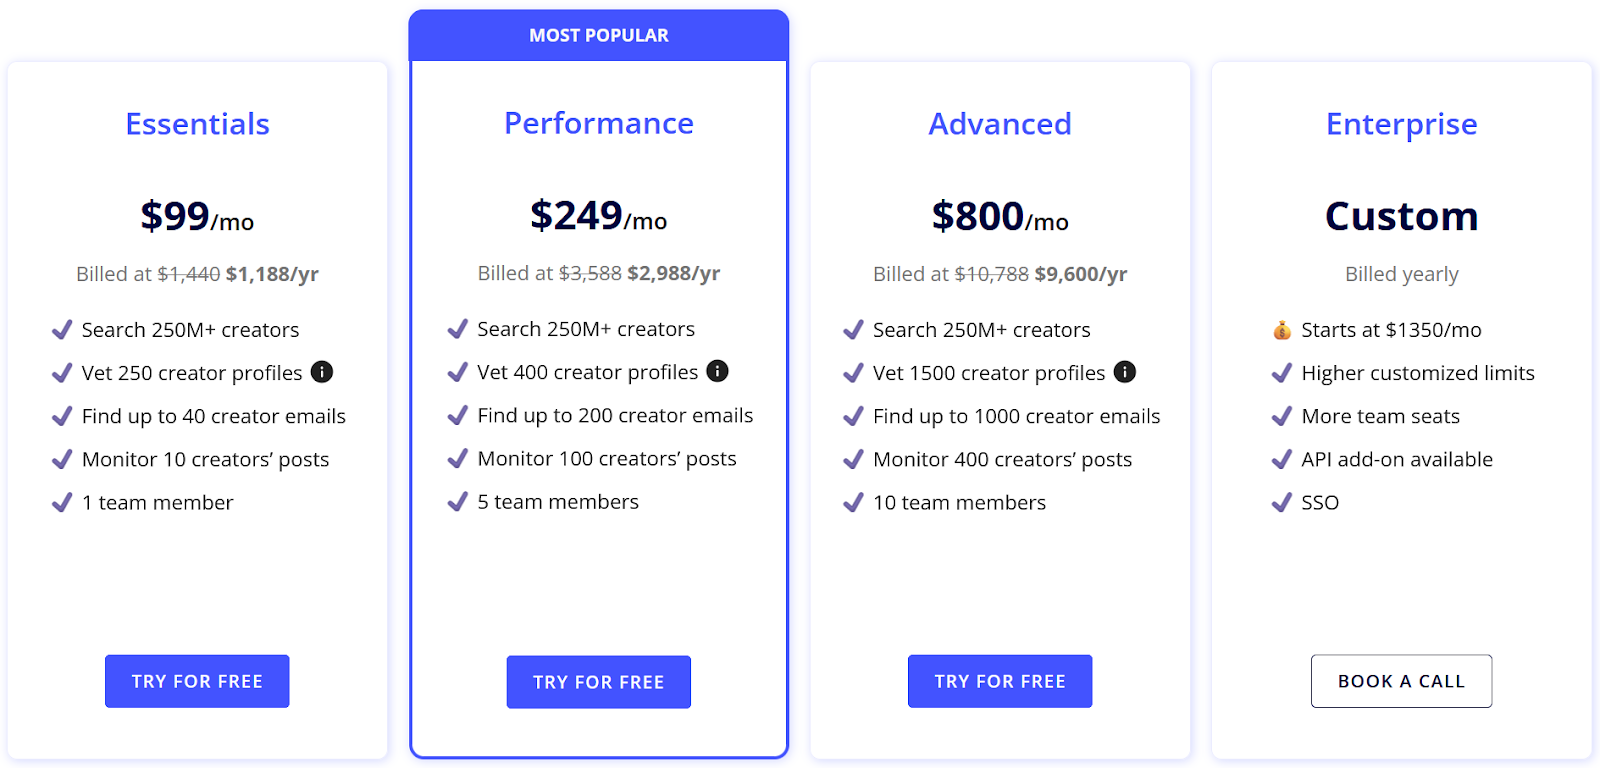Click the money bag icon in Enterprise
Viewport: 1600px width, 768px height.
pos(1282,330)
